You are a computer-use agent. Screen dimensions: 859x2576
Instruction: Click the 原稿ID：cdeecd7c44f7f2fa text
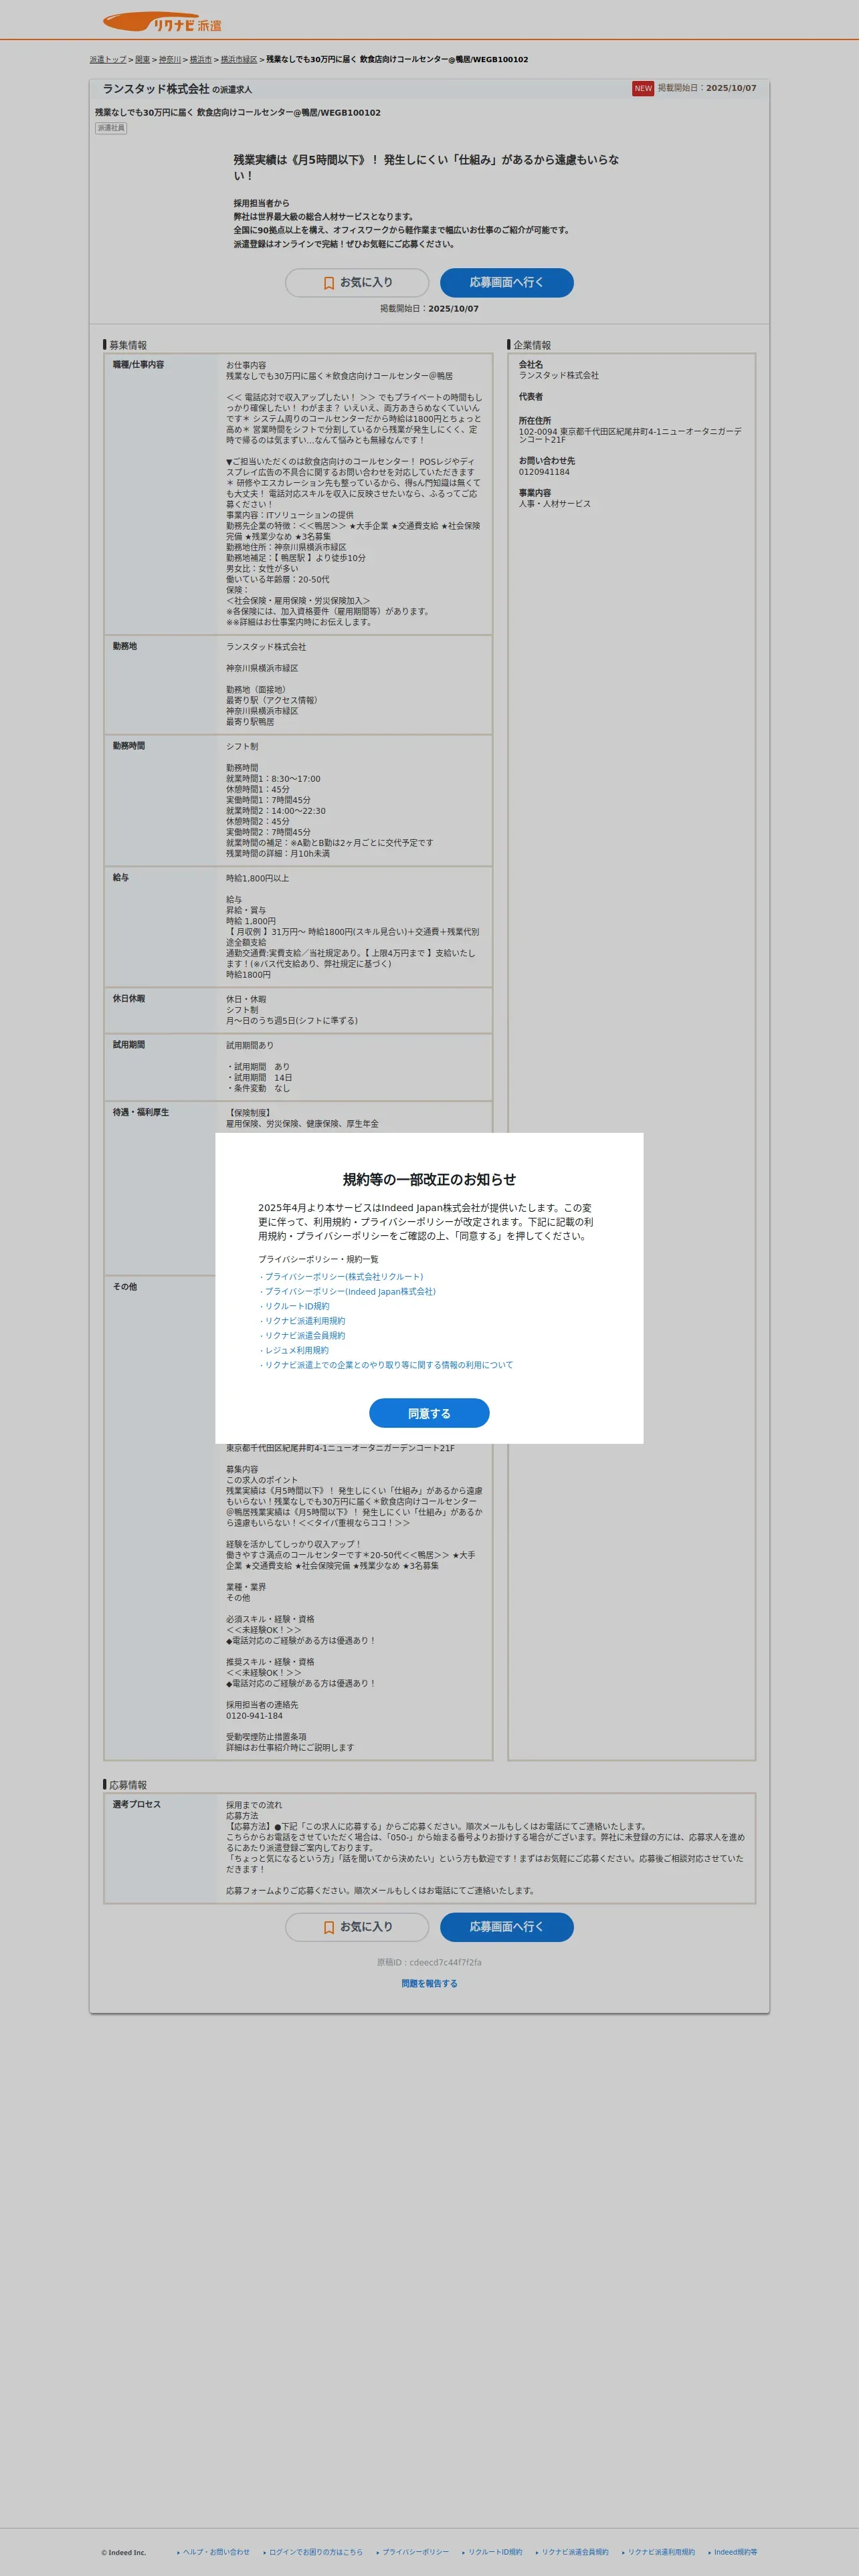coord(429,1962)
